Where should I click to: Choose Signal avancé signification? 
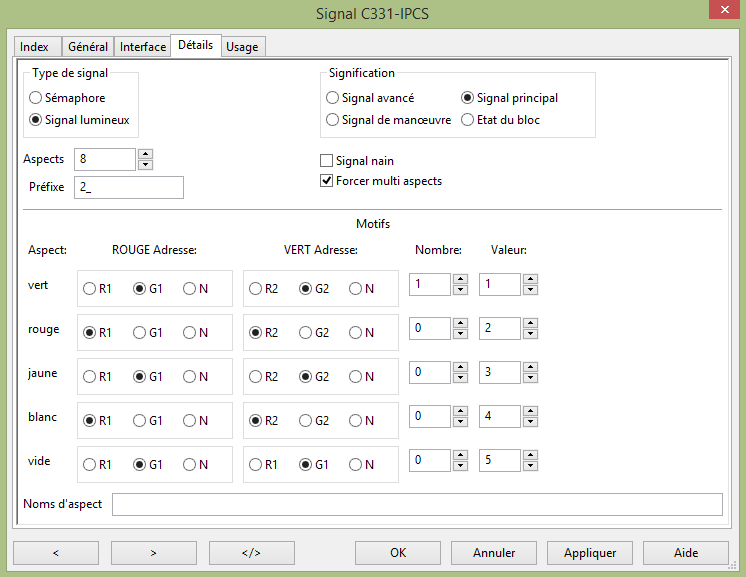333,98
